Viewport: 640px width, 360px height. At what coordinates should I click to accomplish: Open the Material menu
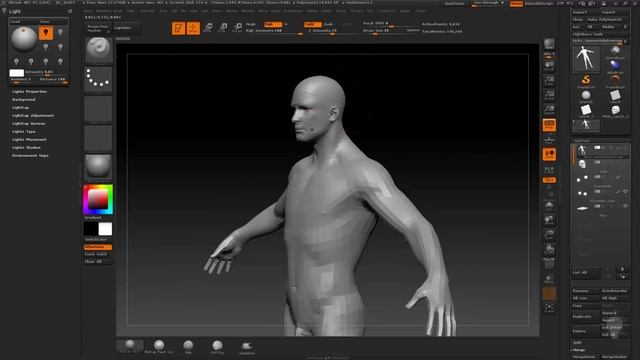[x=247, y=11]
